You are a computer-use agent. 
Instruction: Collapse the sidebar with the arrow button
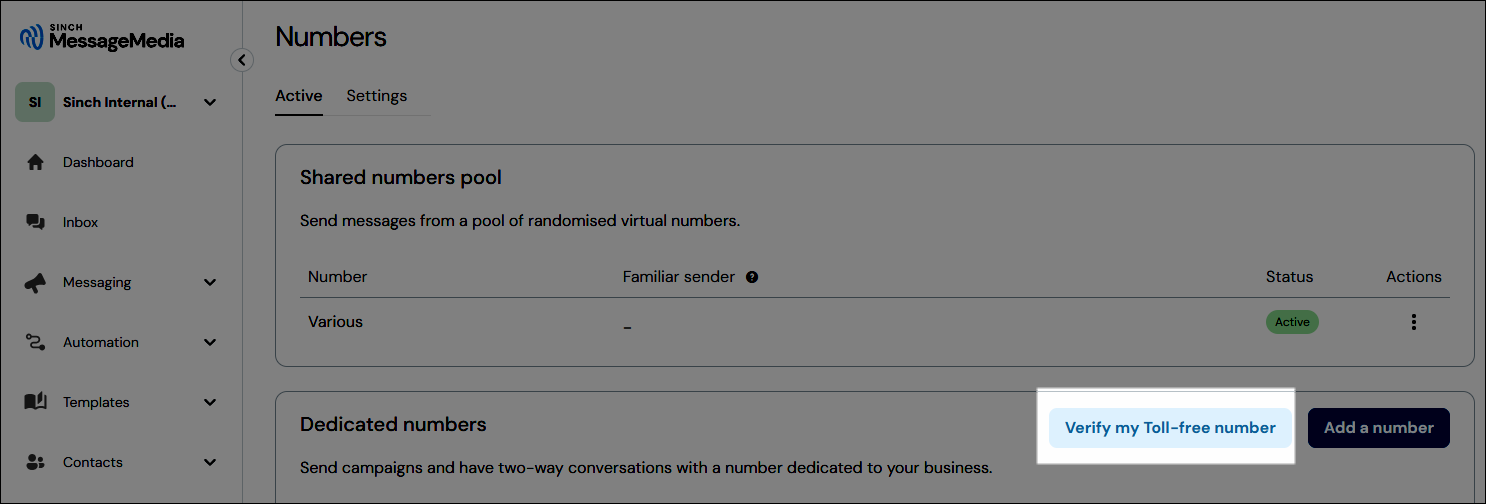click(241, 60)
